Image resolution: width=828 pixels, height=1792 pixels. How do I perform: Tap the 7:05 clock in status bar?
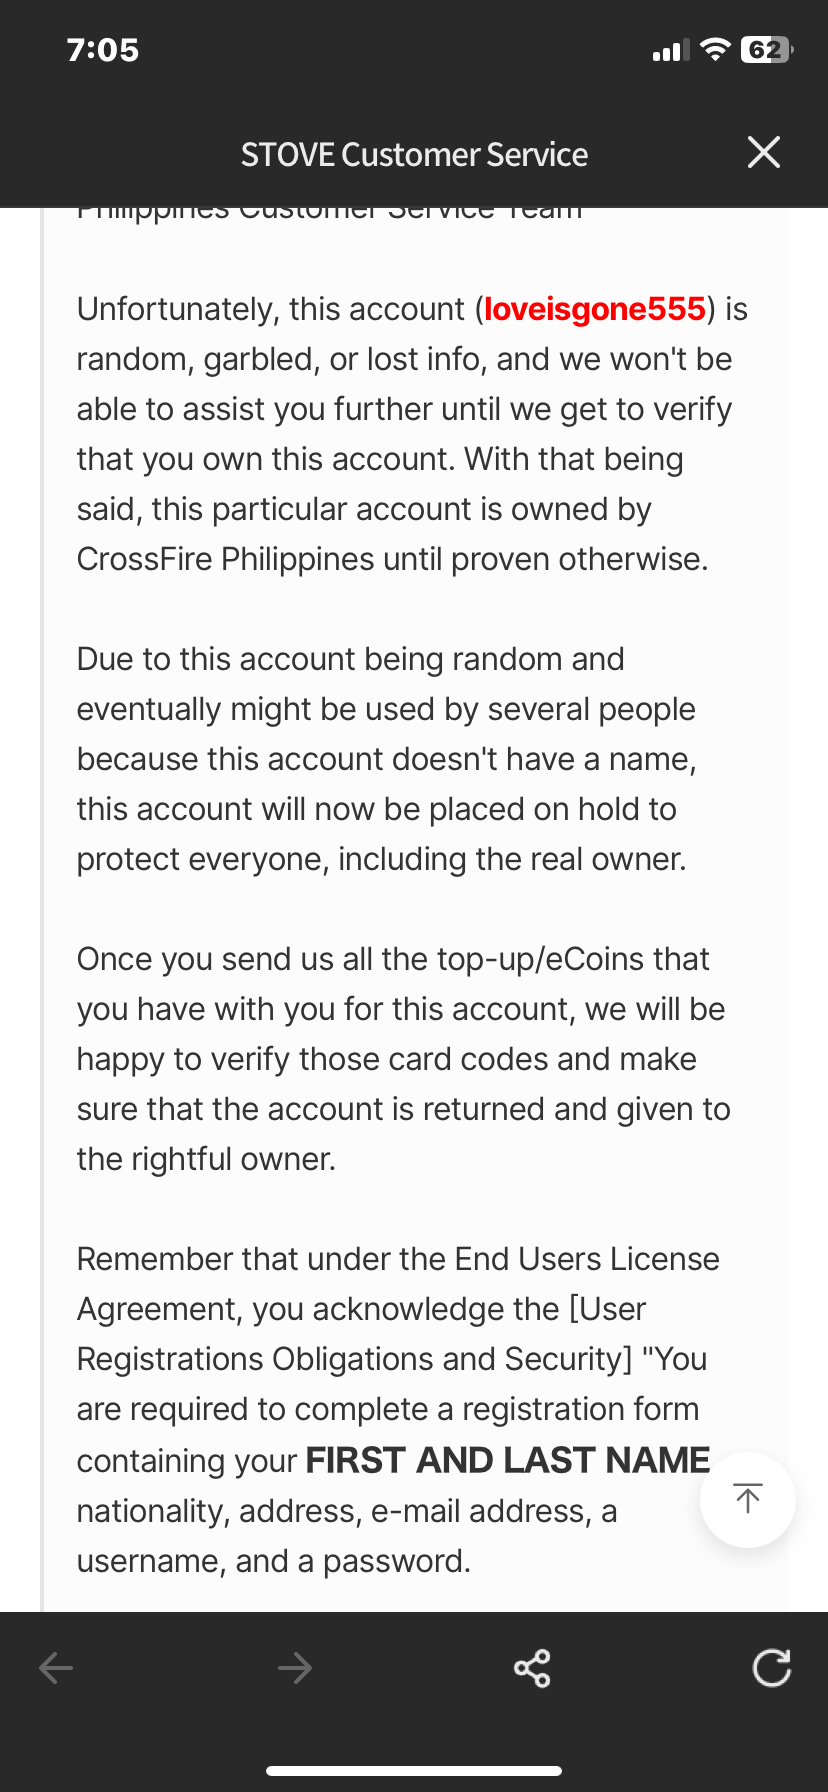point(103,50)
